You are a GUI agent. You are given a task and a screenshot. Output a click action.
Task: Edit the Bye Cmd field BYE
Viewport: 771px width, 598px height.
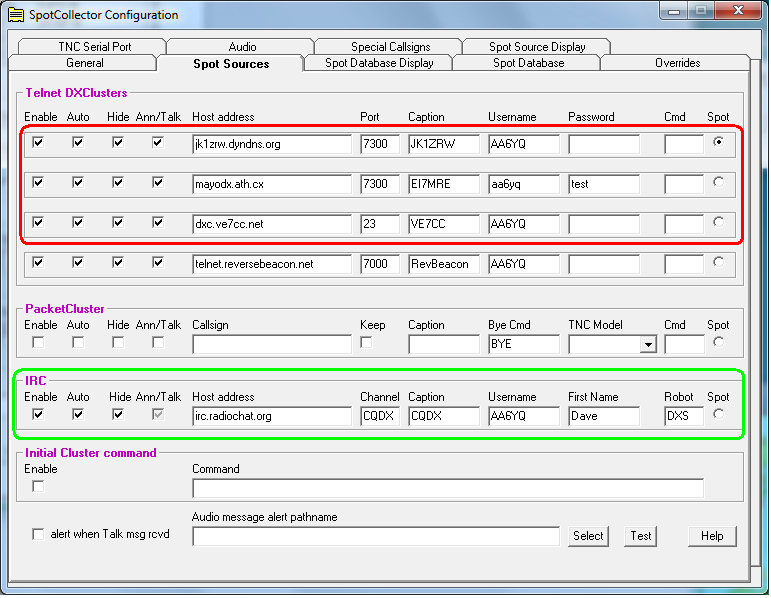point(524,344)
